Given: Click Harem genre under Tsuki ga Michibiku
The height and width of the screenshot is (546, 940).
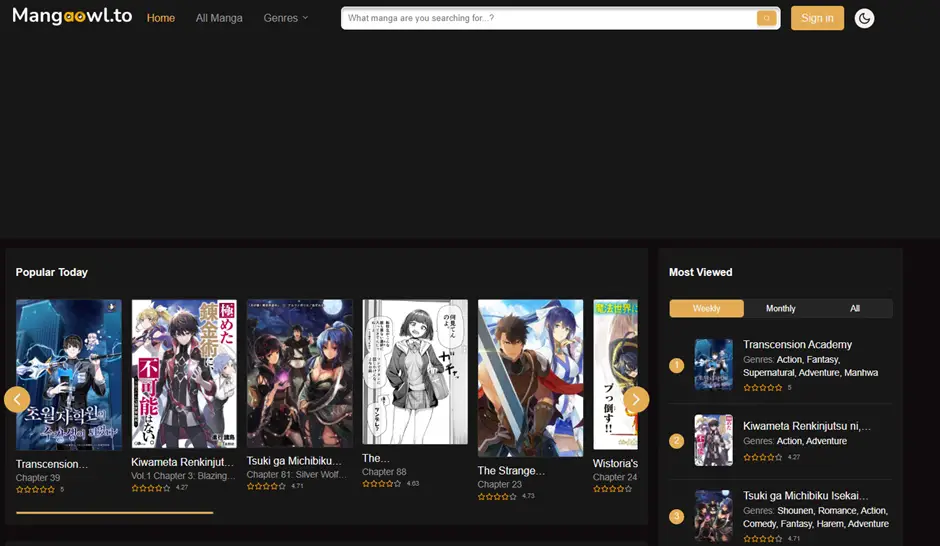Looking at the screenshot, I should [829, 524].
